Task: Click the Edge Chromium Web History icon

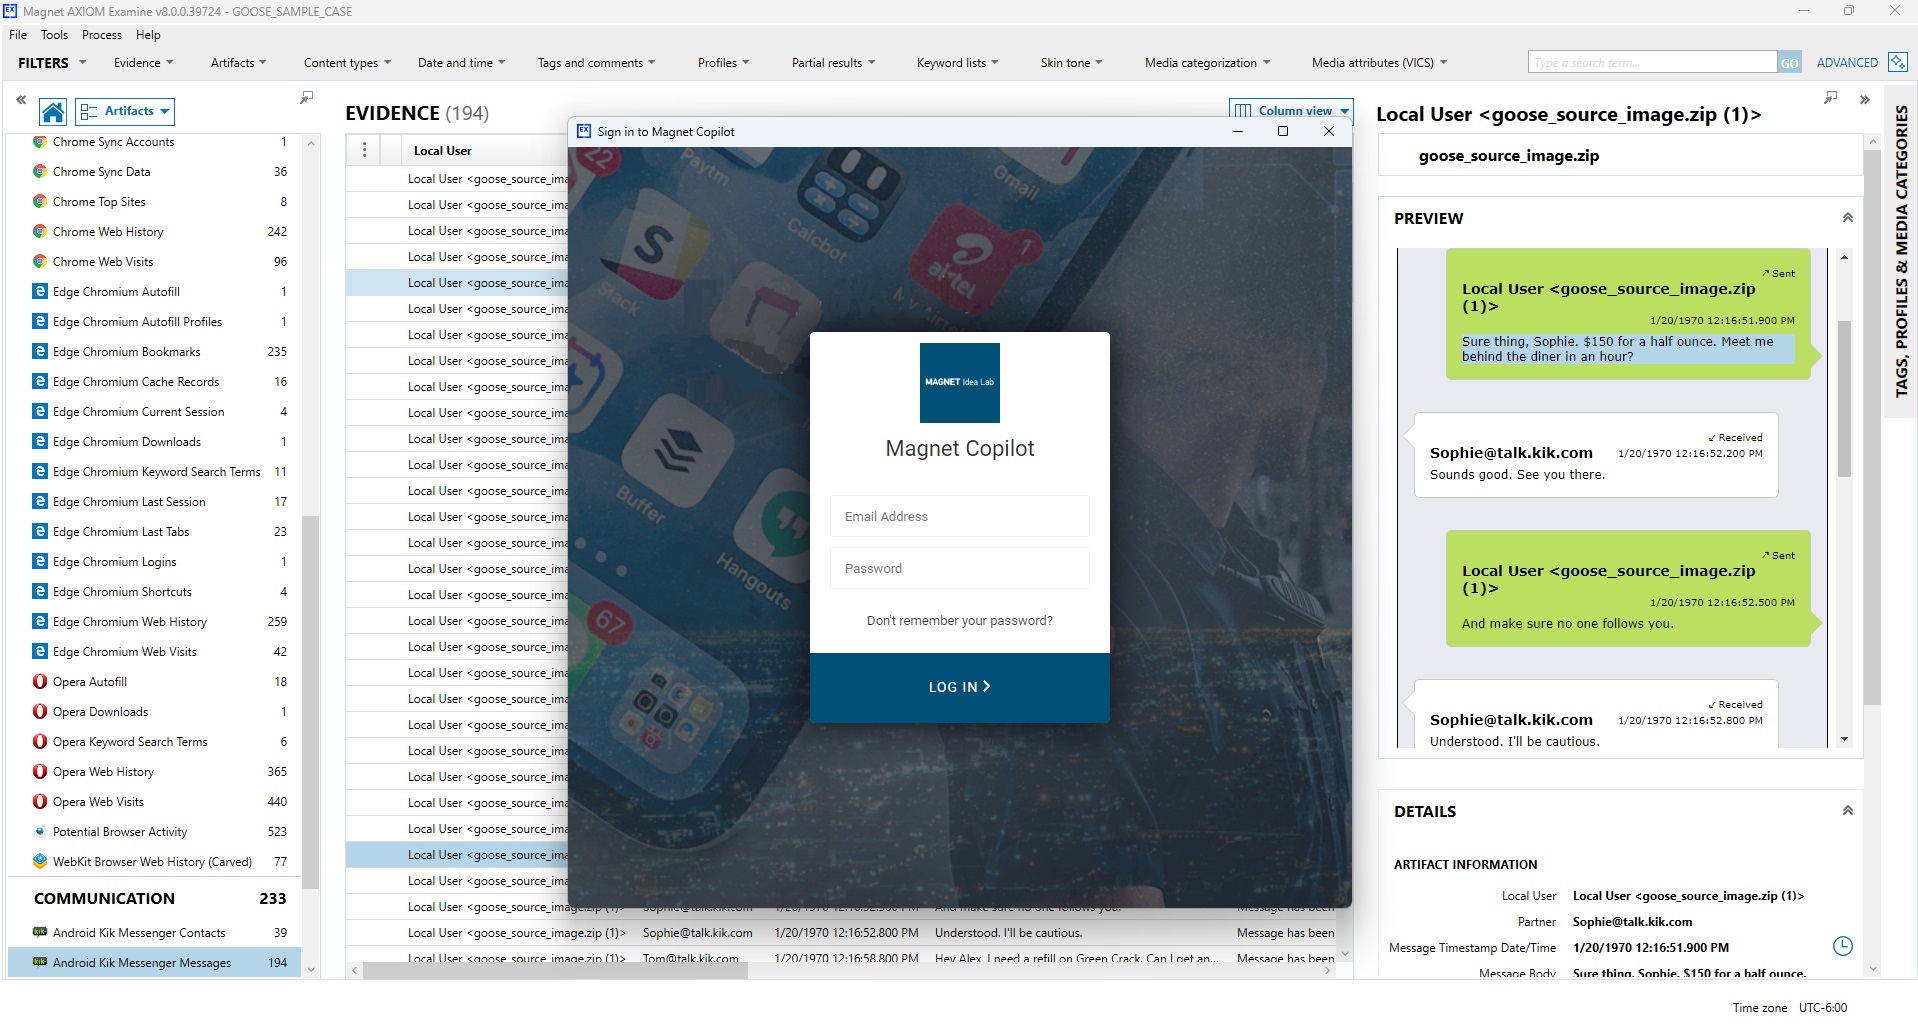Action: (x=40, y=622)
